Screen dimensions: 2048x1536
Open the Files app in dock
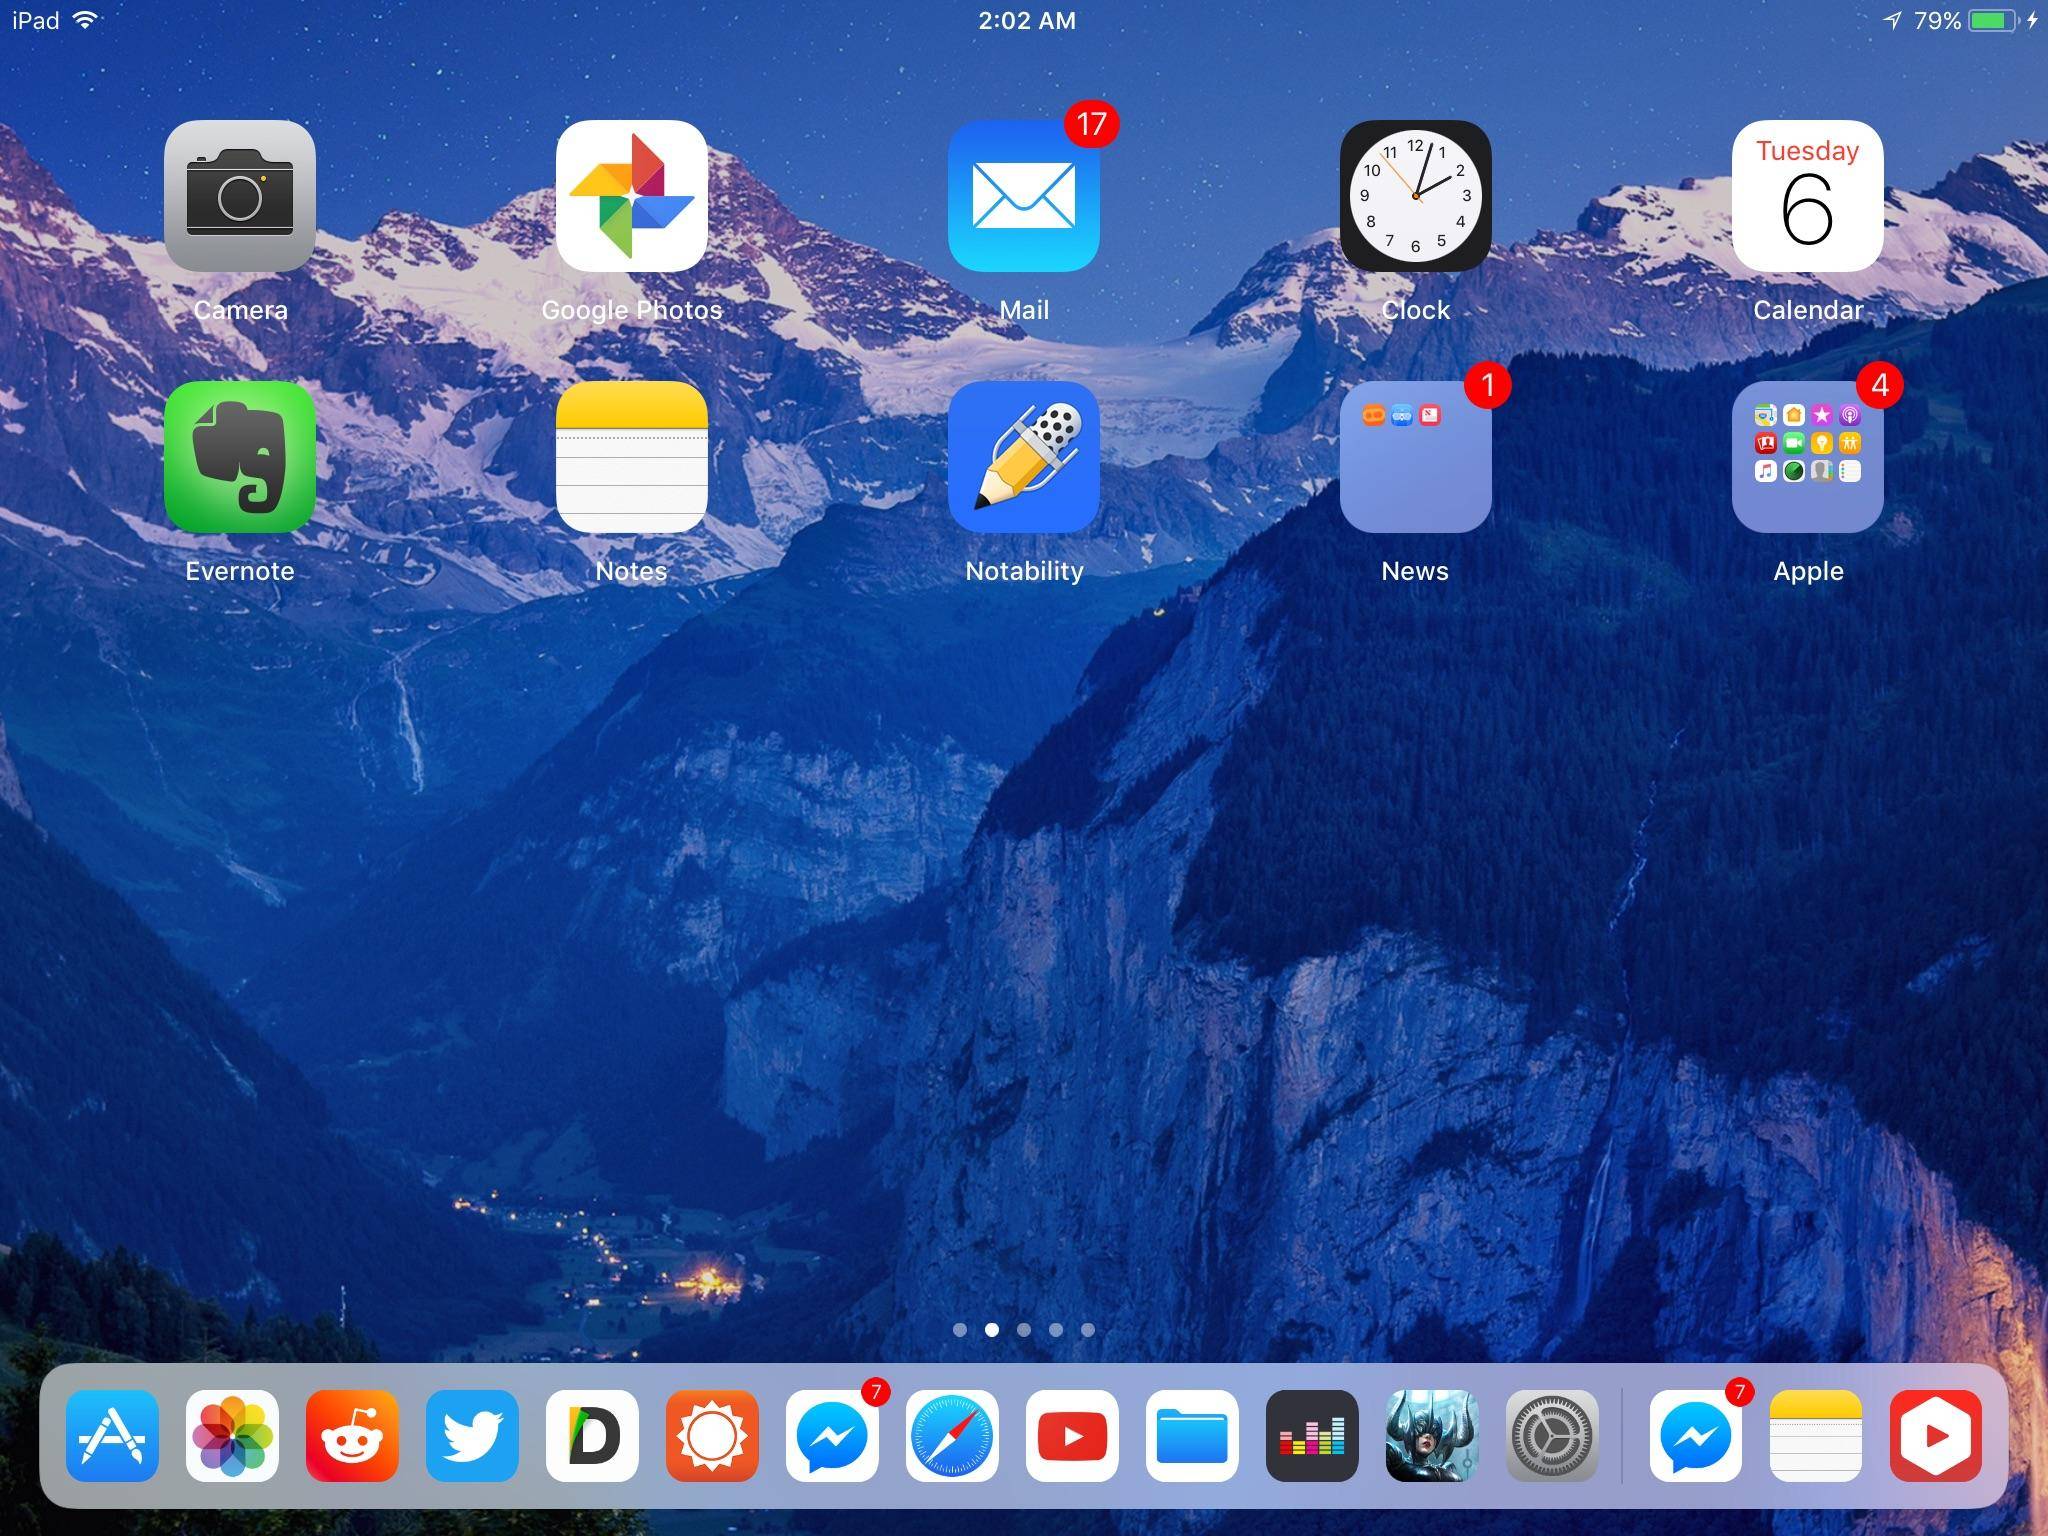(x=1192, y=1436)
